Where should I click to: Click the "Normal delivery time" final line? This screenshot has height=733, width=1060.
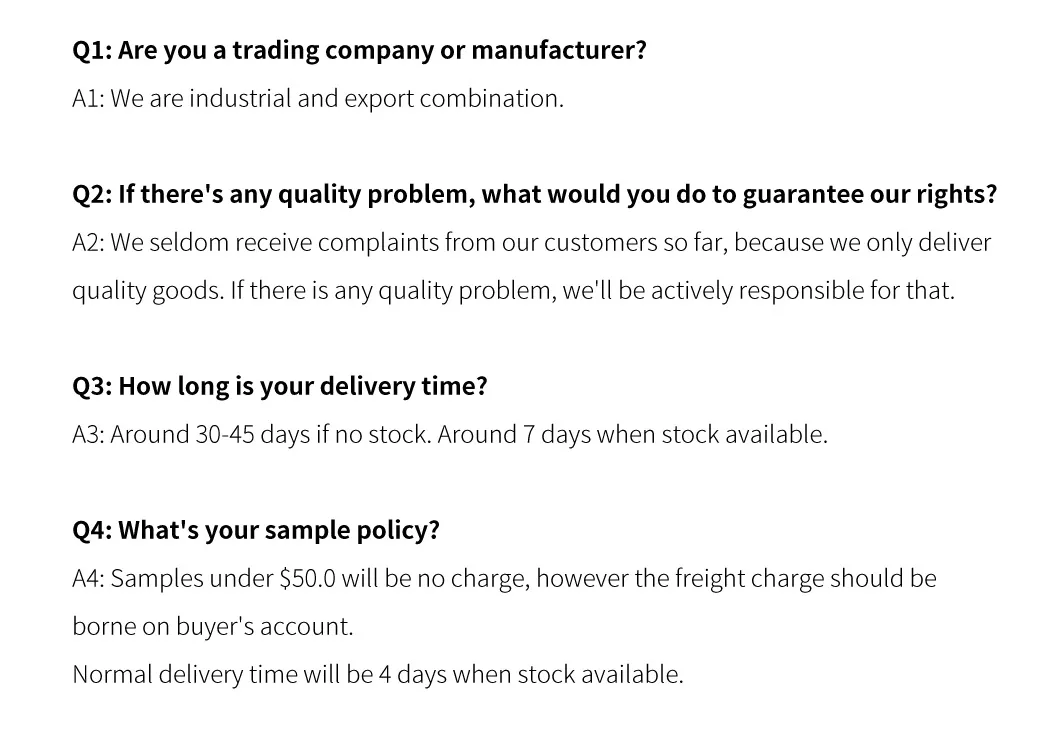click(x=378, y=675)
